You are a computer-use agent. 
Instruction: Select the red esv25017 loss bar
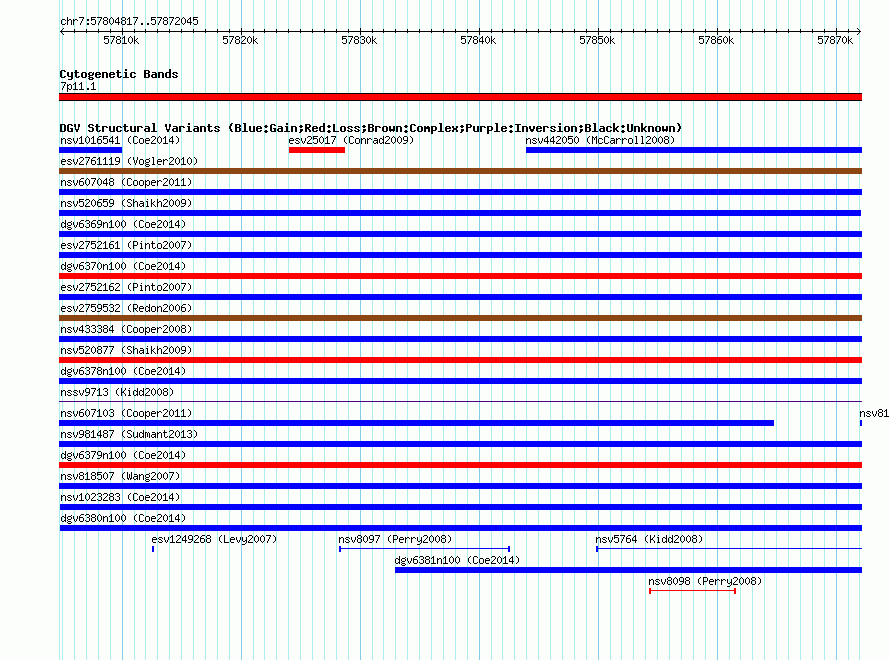coord(317,150)
